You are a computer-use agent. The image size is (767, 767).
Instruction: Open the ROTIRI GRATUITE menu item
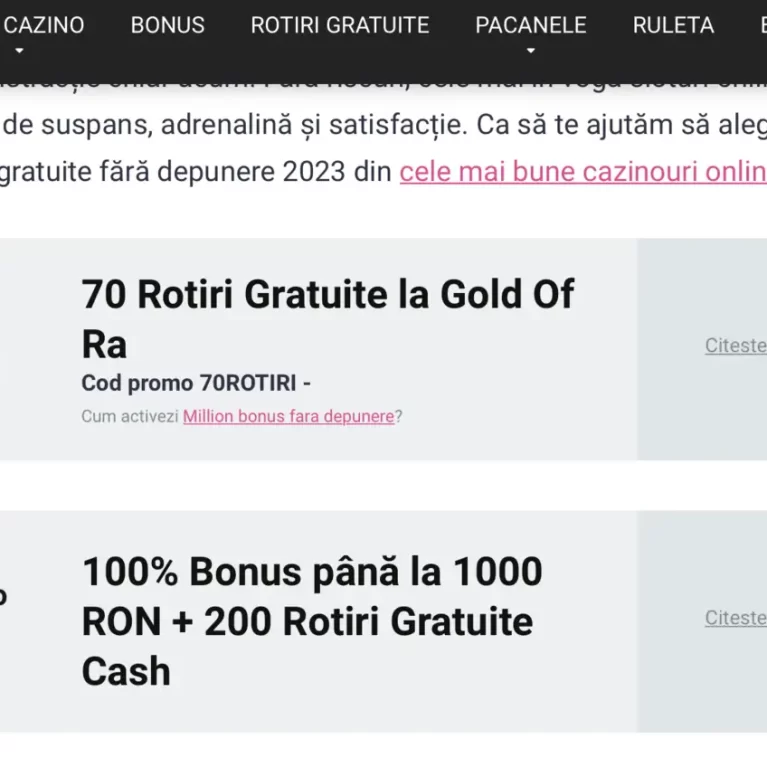click(x=340, y=25)
